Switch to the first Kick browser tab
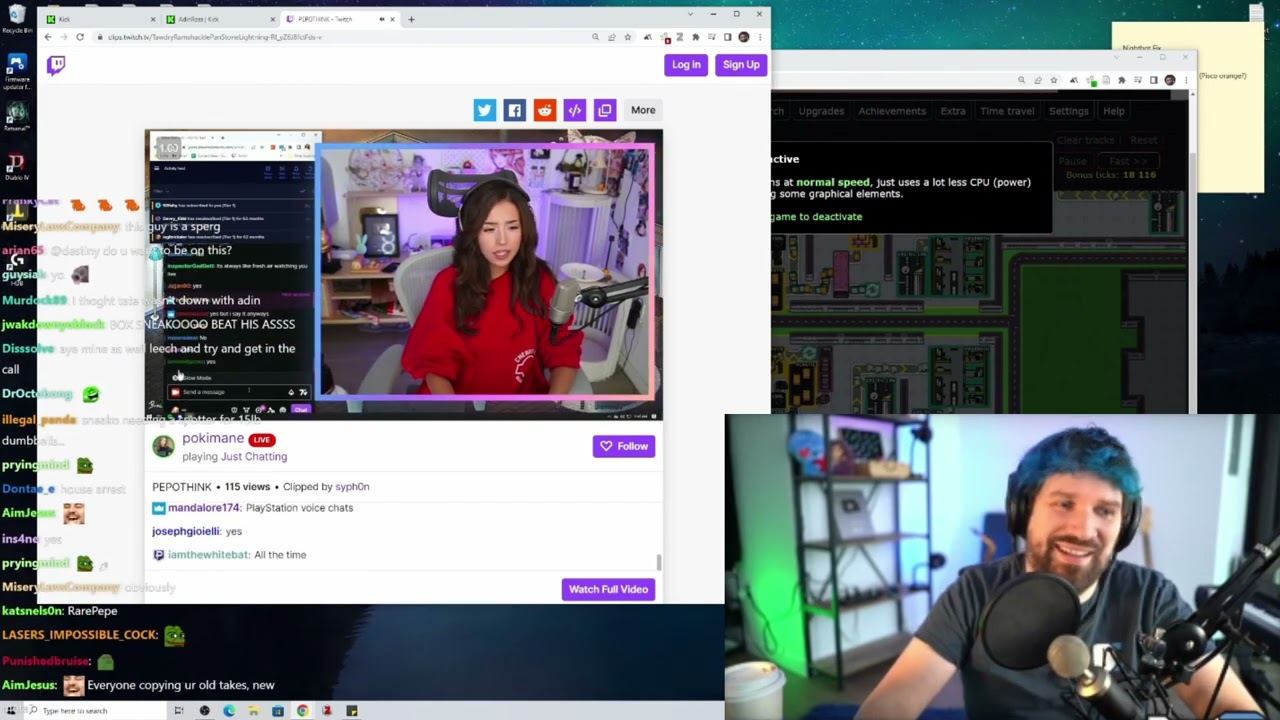The width and height of the screenshot is (1280, 720). coord(101,19)
